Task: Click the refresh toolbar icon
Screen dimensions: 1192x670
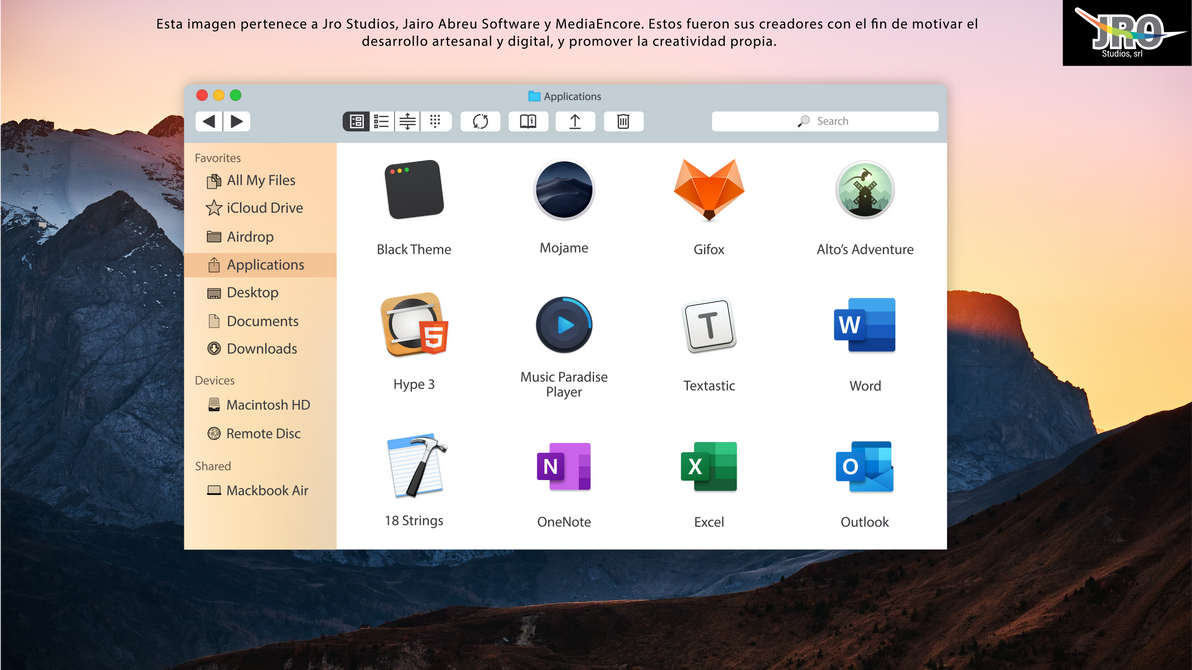Action: [480, 121]
